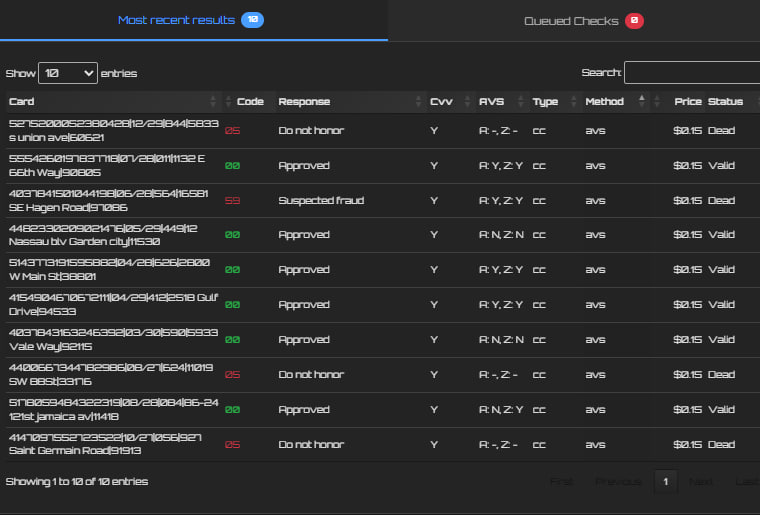Click the red 0 queued count badge
The height and width of the screenshot is (515, 760).
(x=634, y=21)
